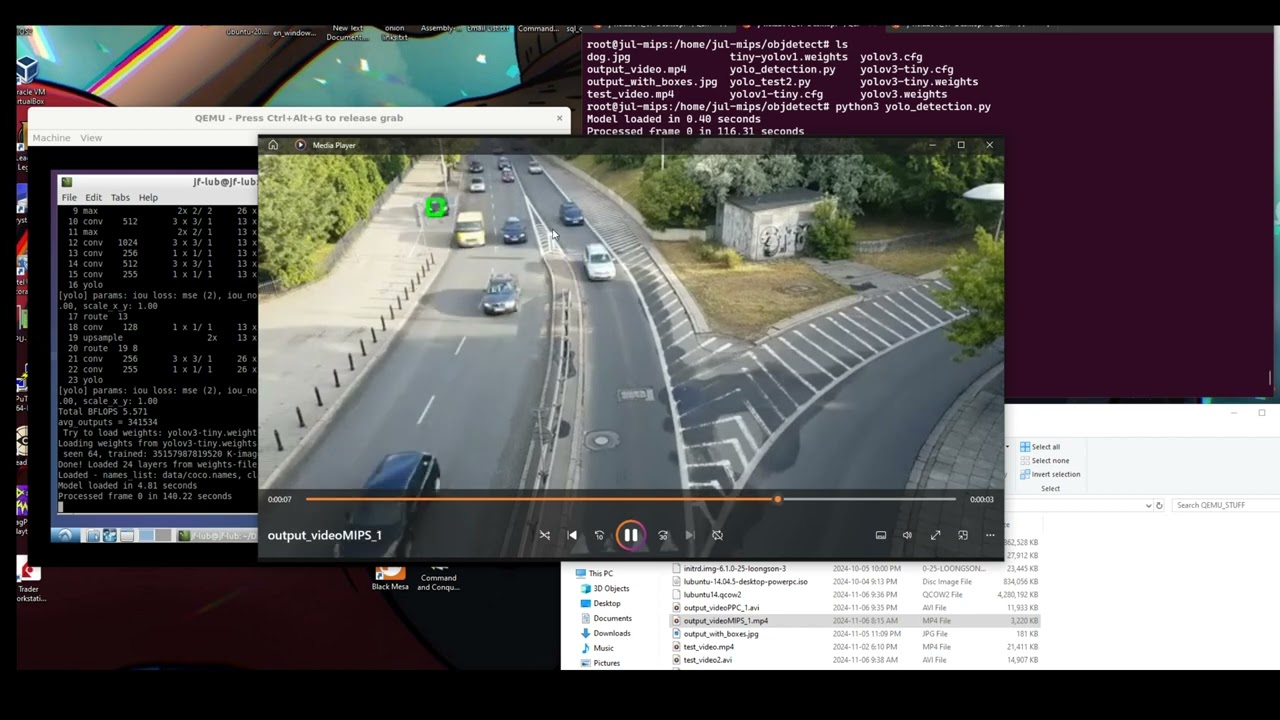Close the Media Player window
This screenshot has width=1280, height=720.
pos(990,145)
